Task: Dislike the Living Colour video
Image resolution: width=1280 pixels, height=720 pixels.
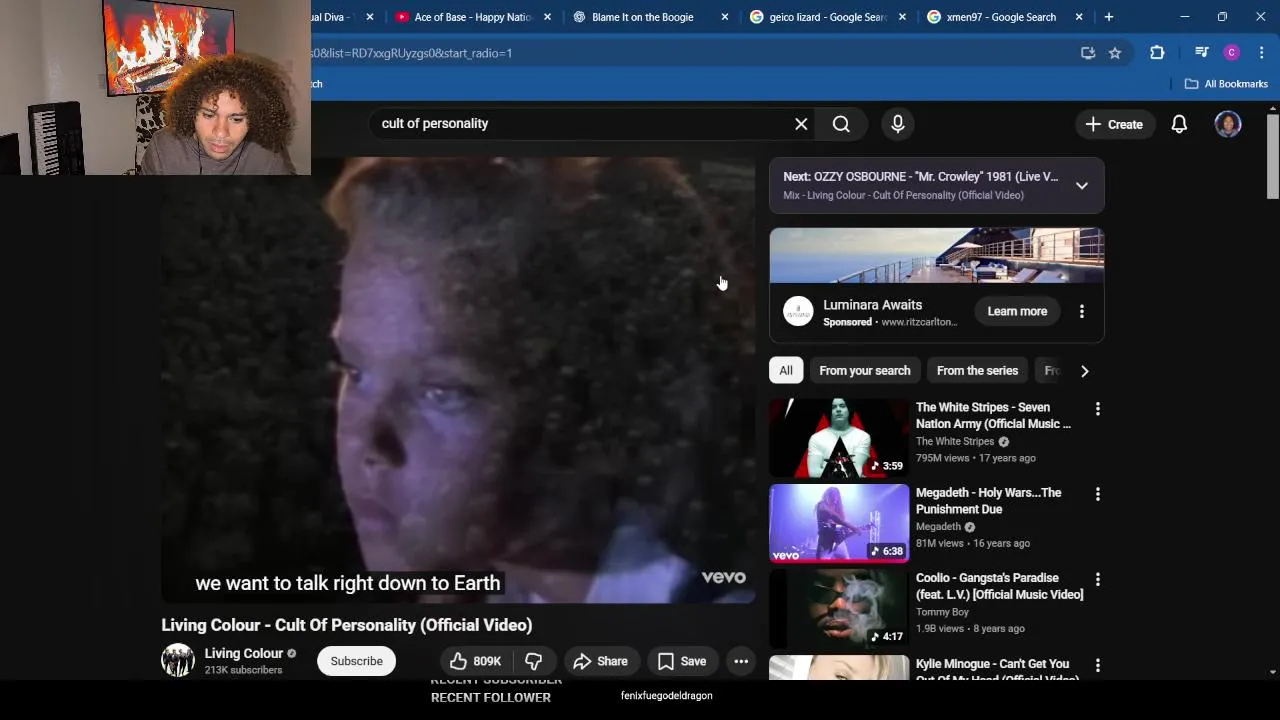Action: [x=534, y=661]
